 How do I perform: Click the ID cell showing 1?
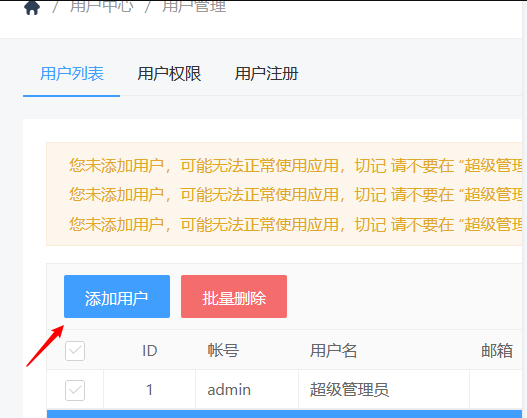150,390
